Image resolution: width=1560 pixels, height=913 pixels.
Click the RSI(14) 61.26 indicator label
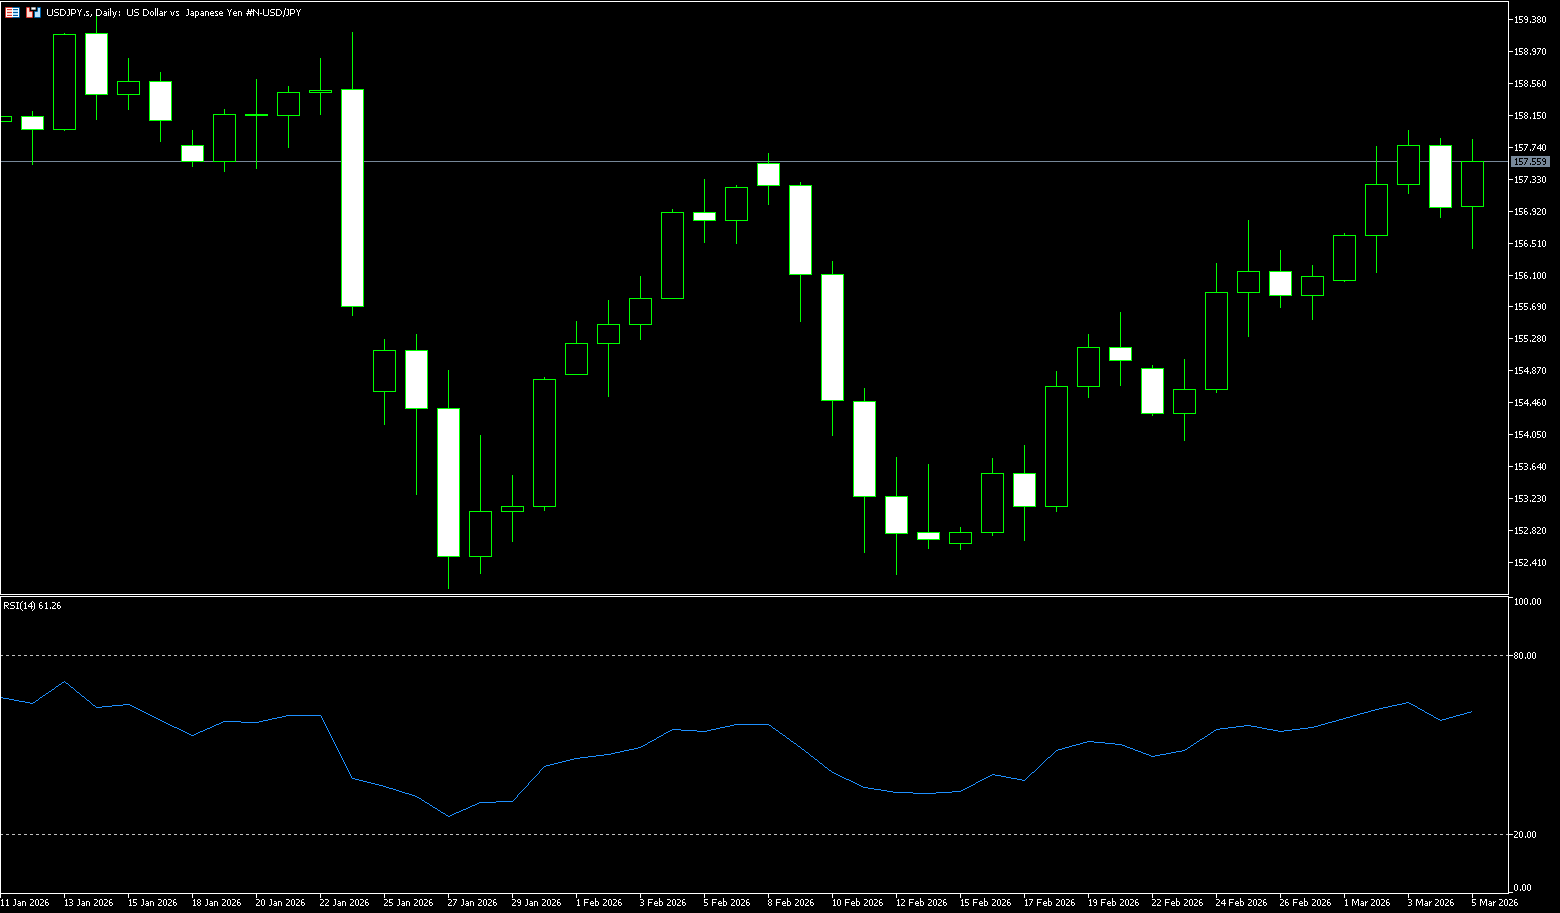(32, 605)
